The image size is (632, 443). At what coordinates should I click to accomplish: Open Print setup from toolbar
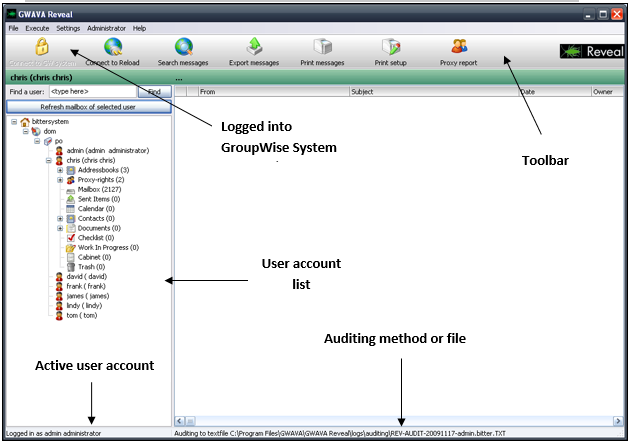391,47
